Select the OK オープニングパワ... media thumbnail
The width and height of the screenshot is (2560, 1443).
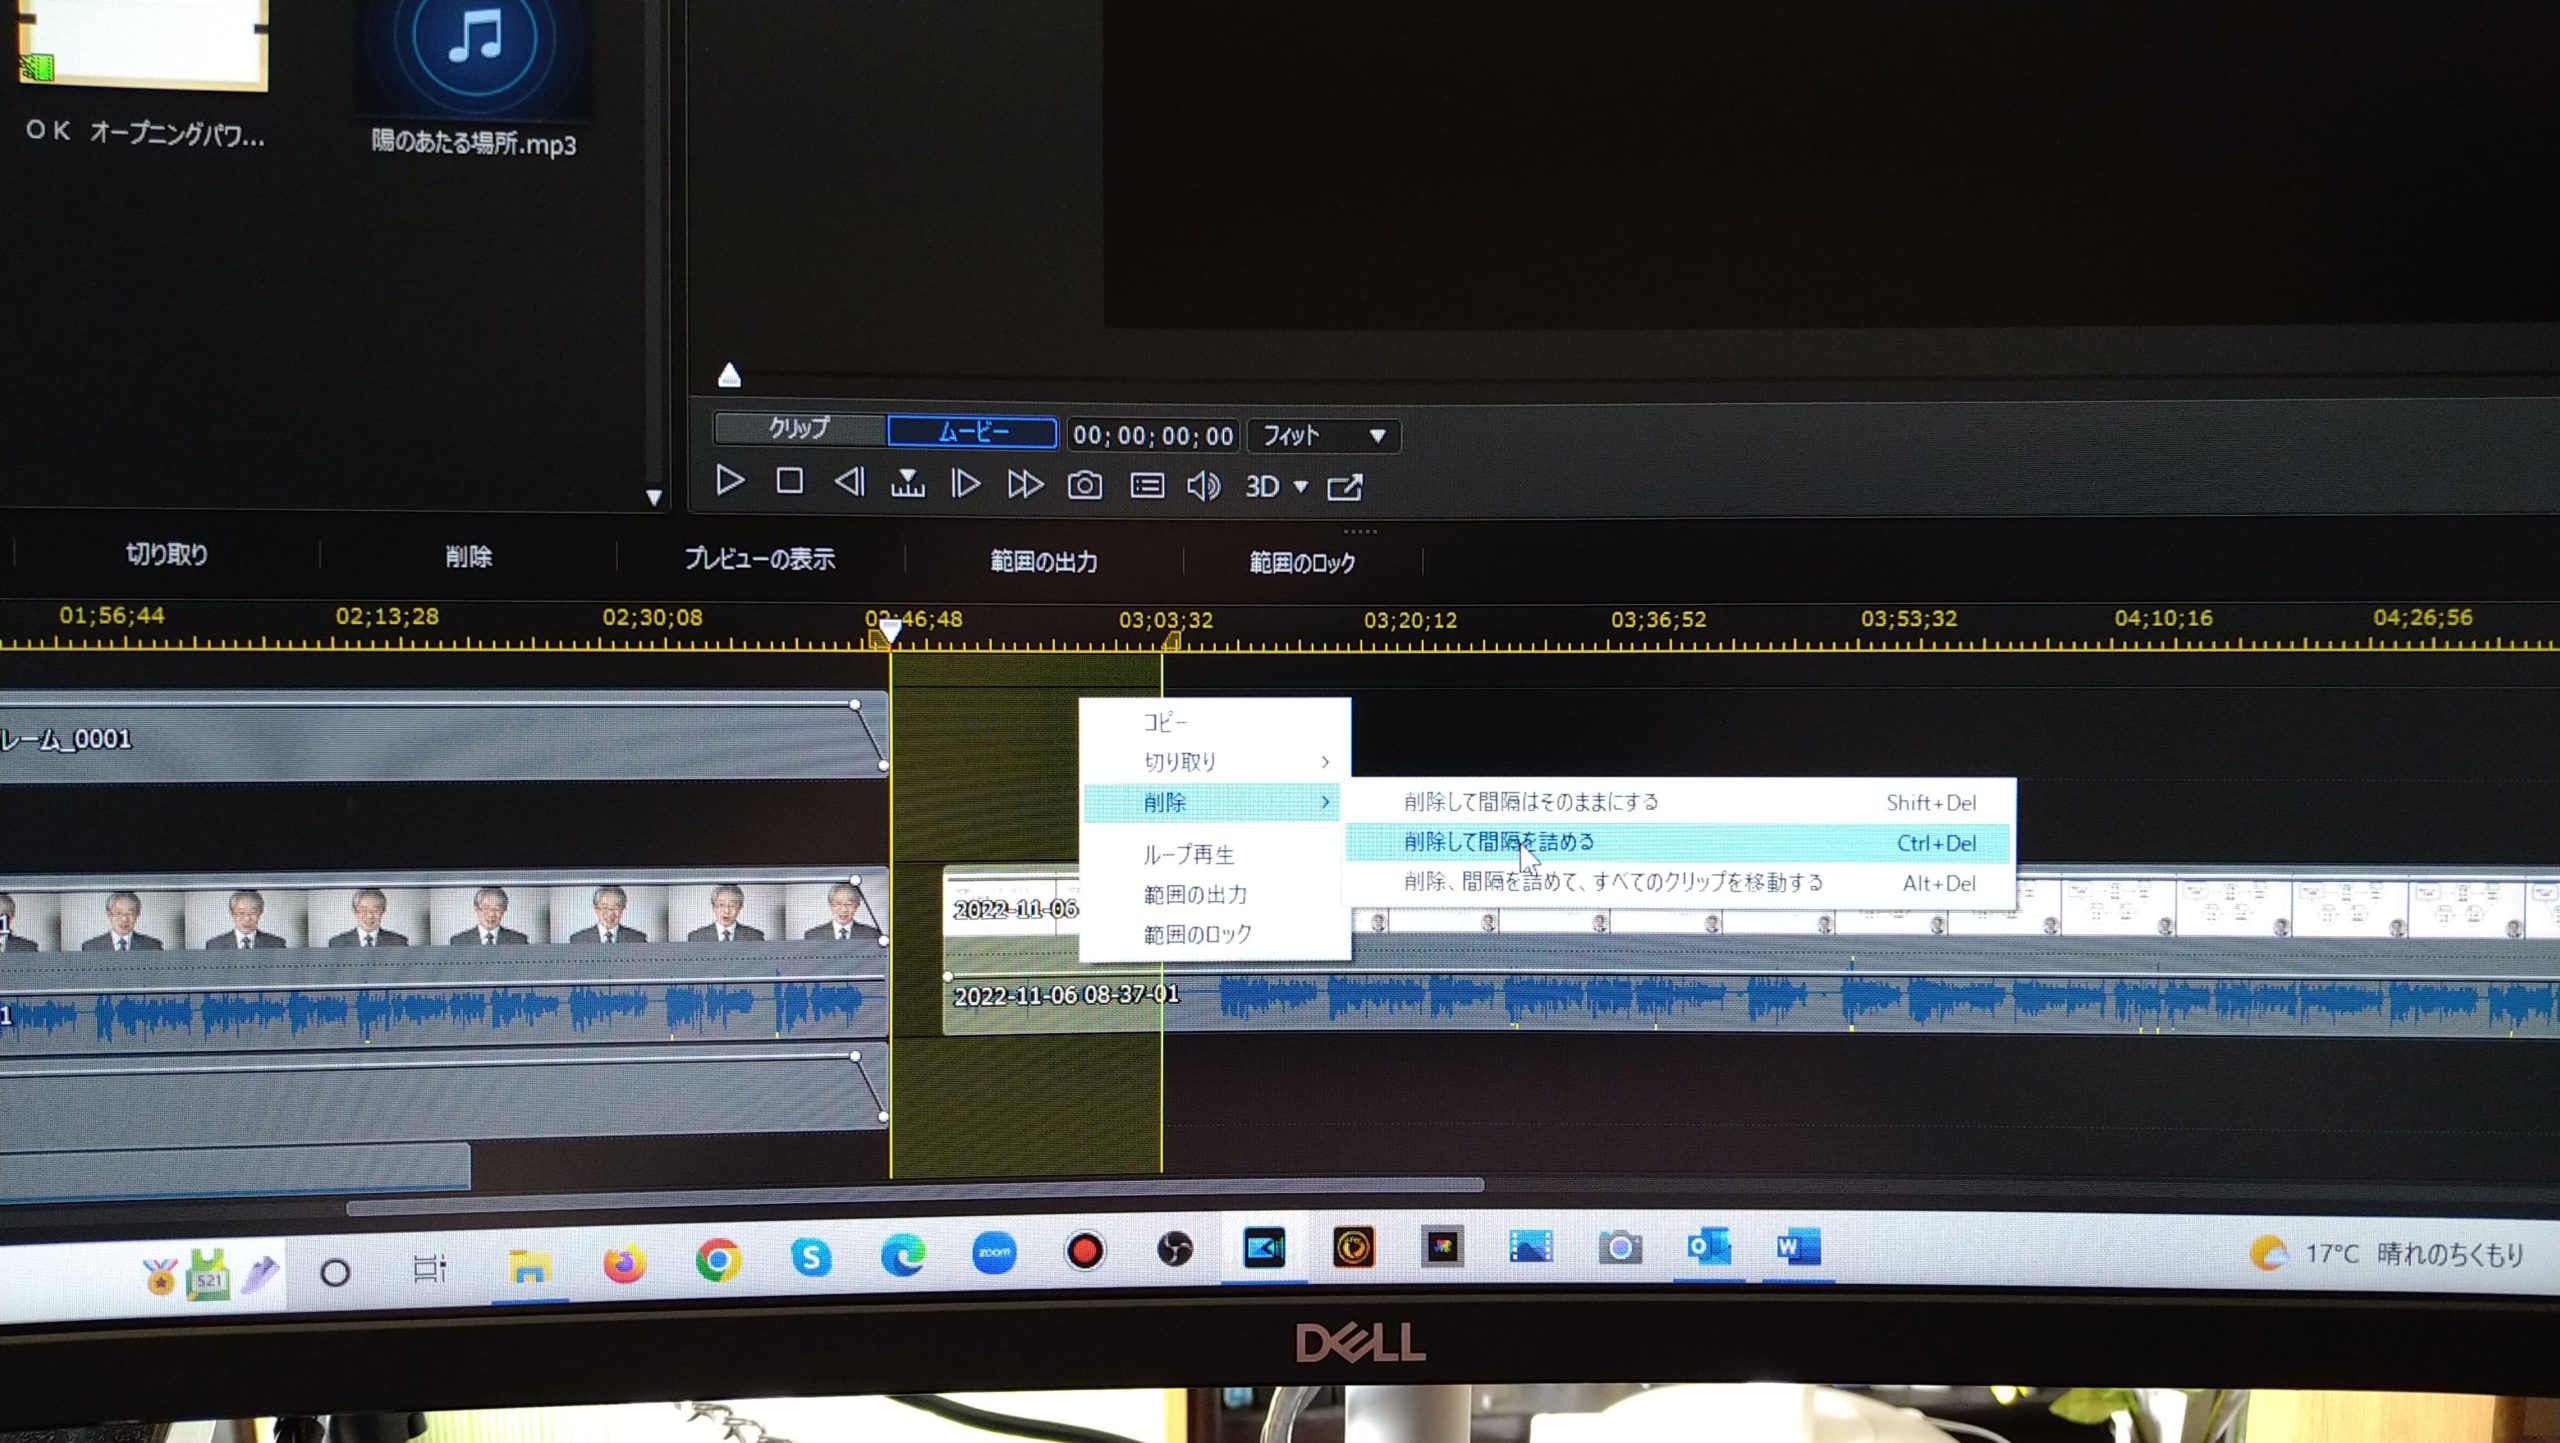click(x=144, y=45)
